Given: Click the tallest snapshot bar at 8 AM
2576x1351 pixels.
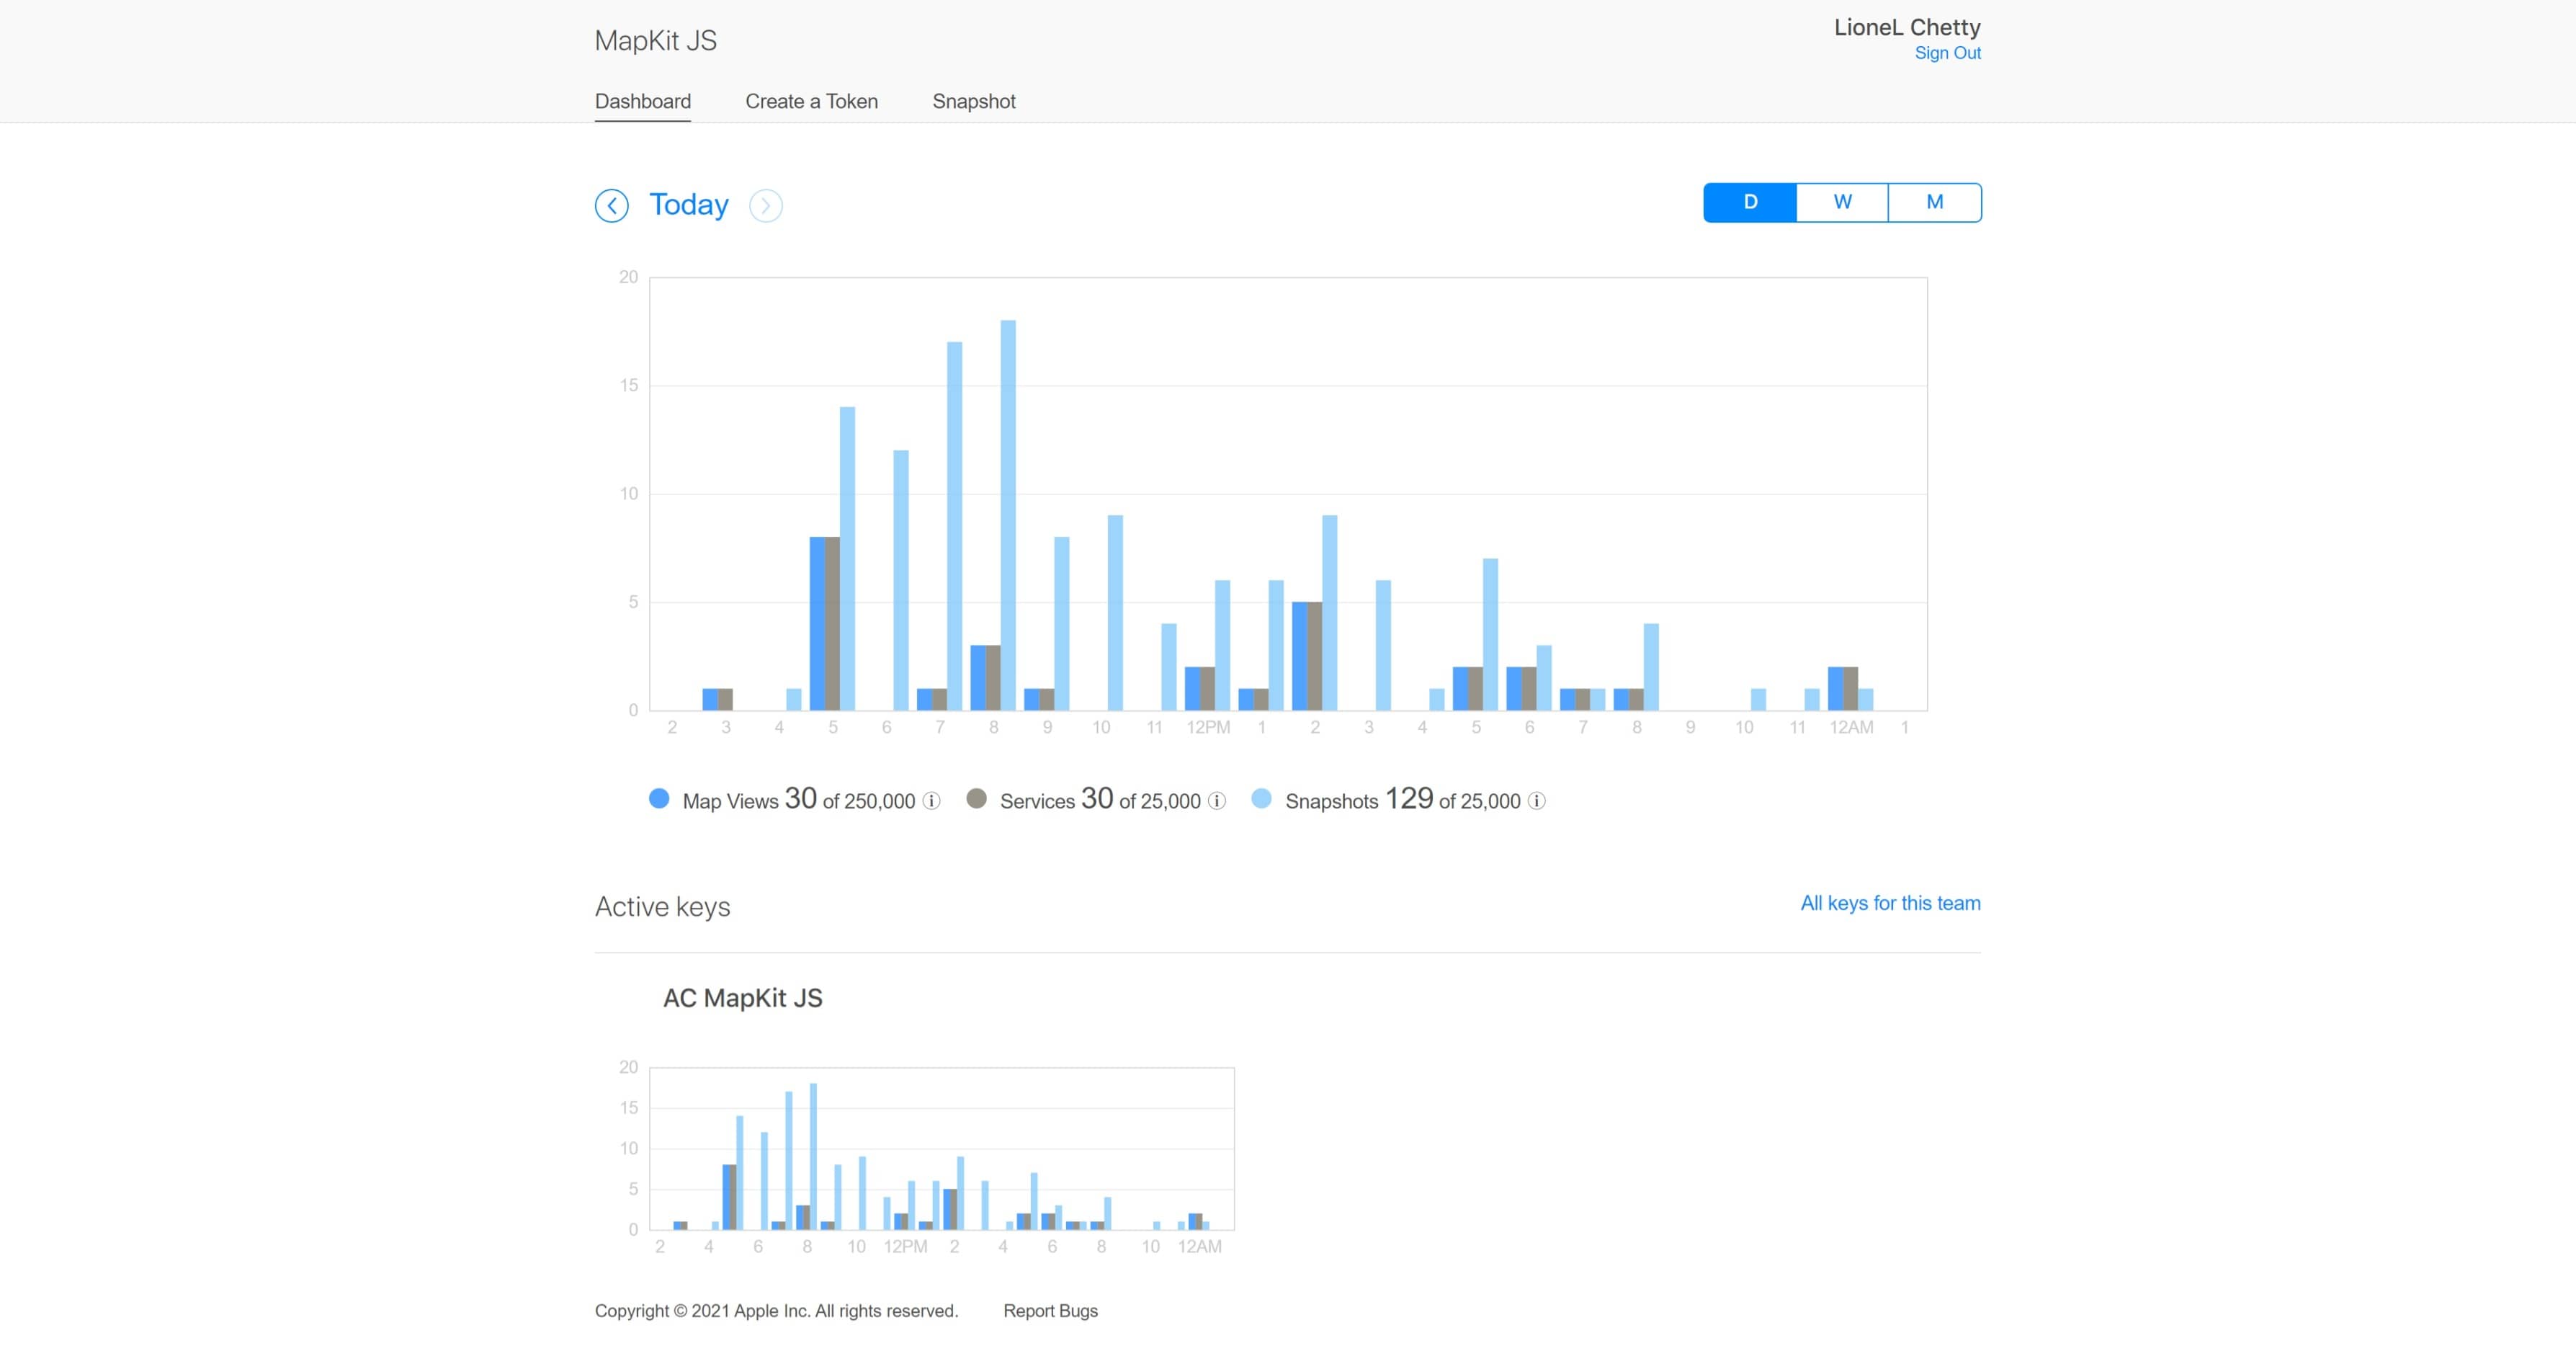Looking at the screenshot, I should 1008,515.
